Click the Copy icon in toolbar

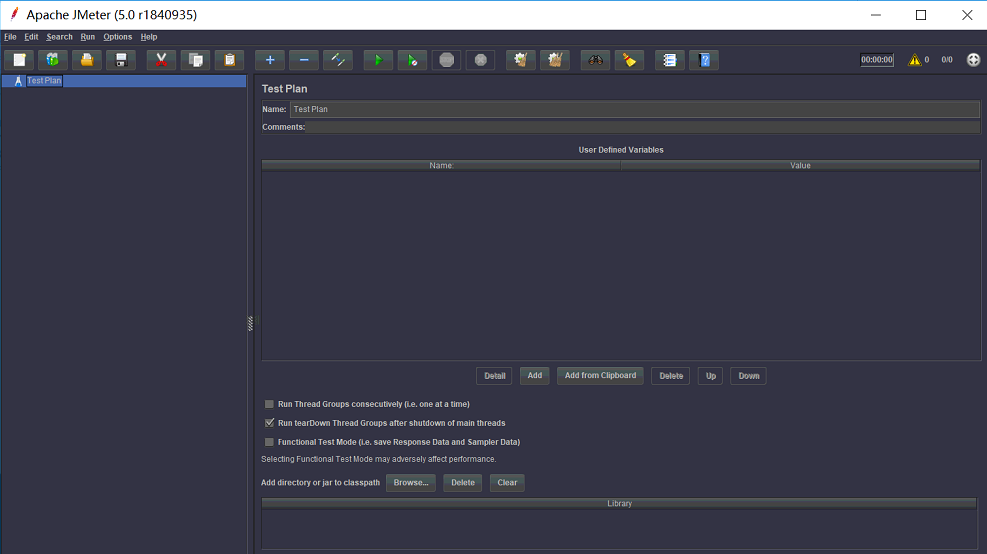[x=195, y=60]
